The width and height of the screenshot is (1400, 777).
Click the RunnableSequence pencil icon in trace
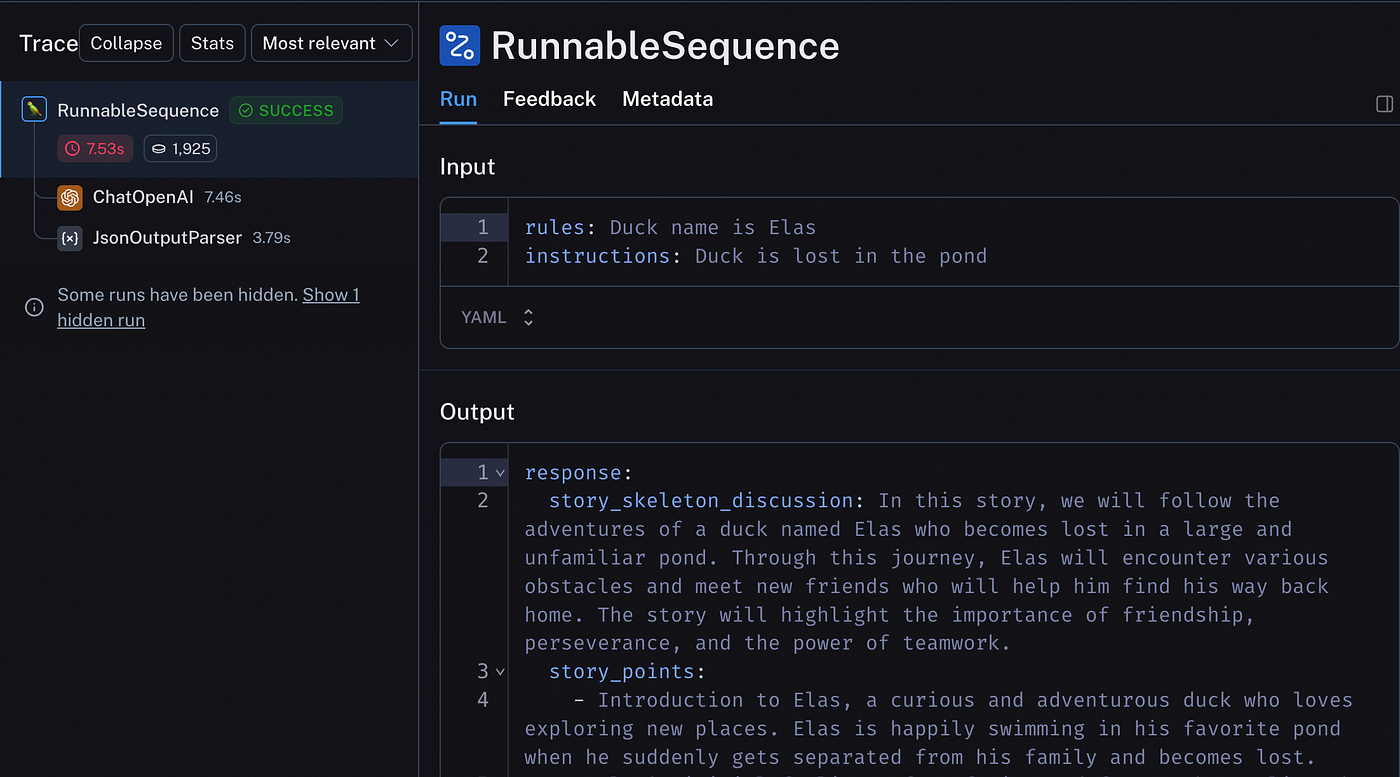pos(34,110)
